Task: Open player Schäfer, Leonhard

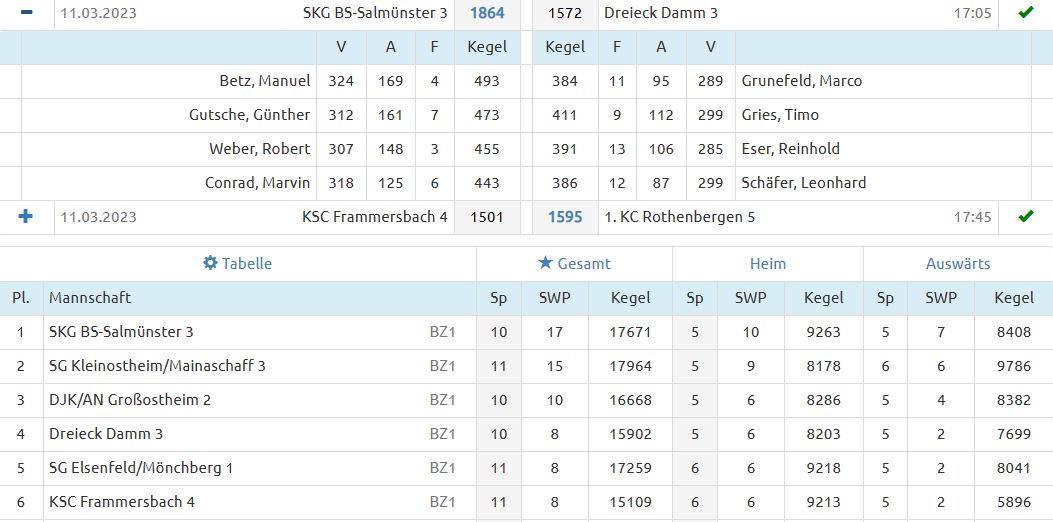Action: coord(804,183)
